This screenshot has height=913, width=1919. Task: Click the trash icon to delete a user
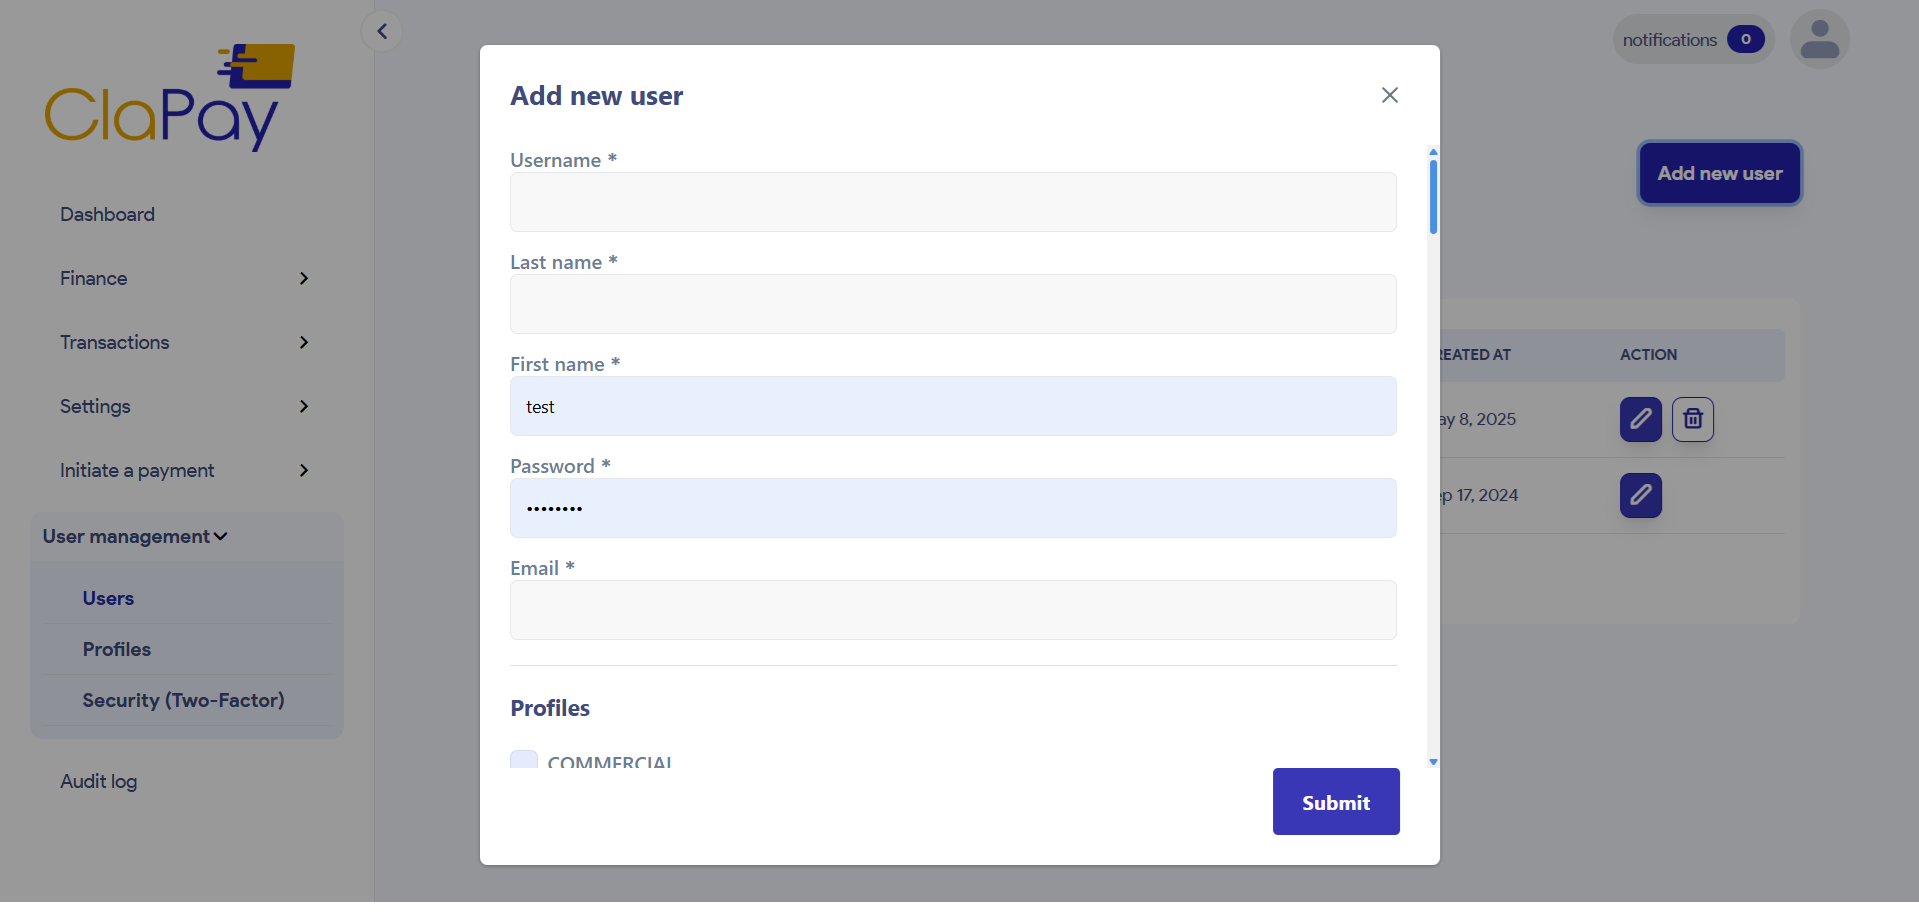[x=1692, y=419]
